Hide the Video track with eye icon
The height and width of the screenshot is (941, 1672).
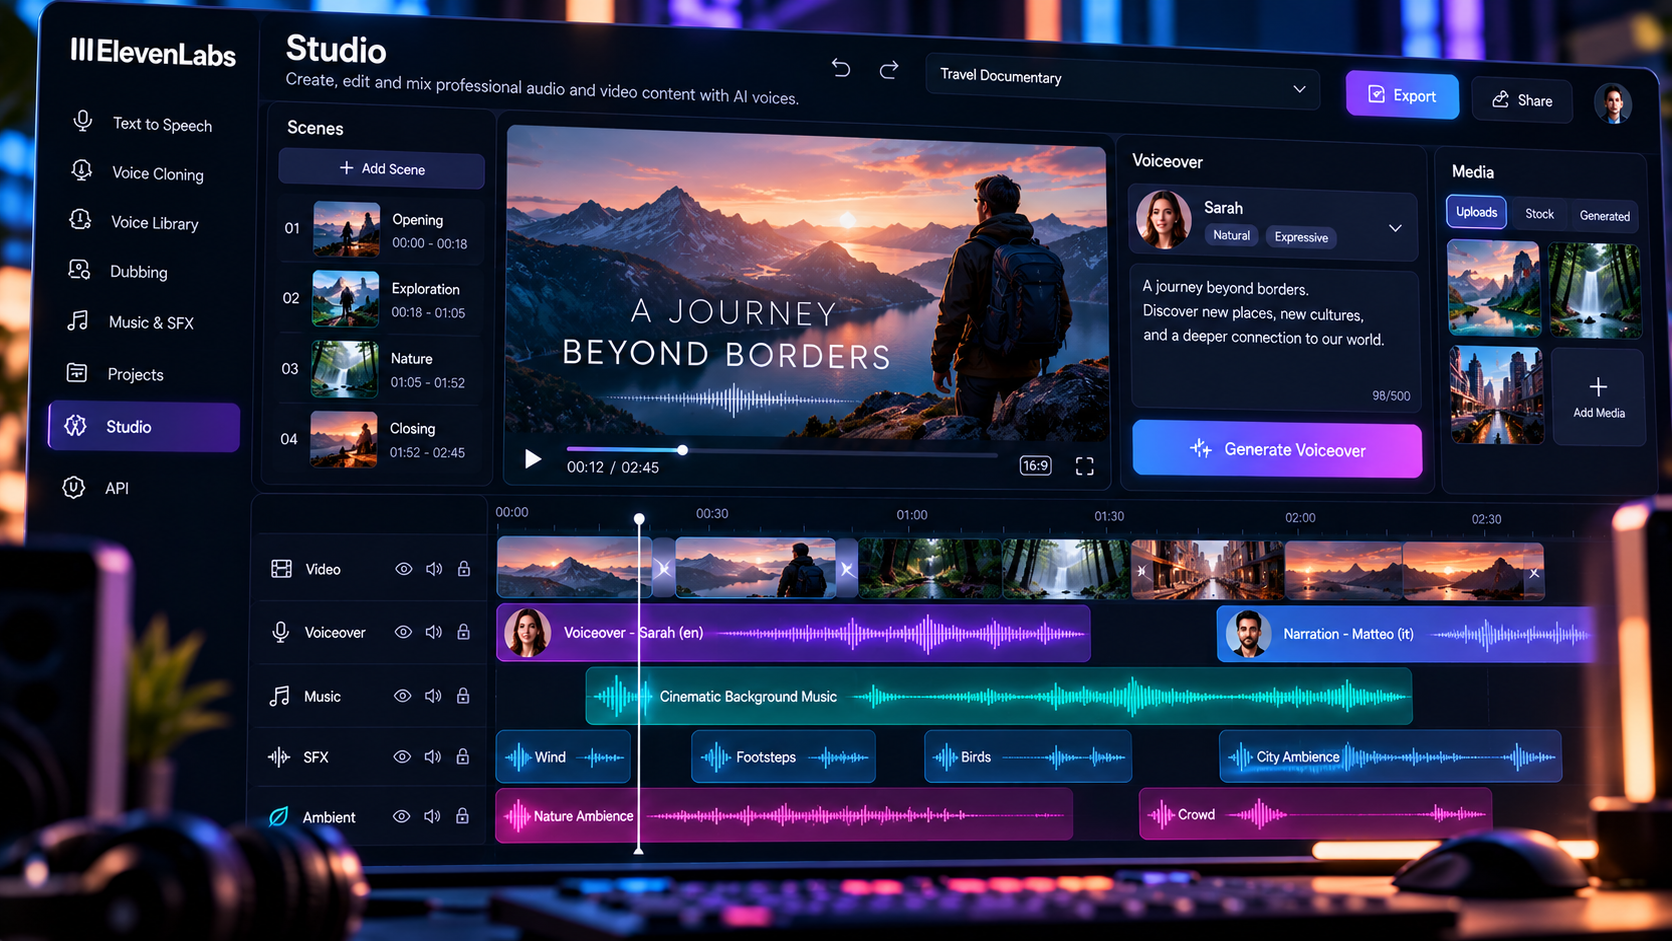point(403,569)
